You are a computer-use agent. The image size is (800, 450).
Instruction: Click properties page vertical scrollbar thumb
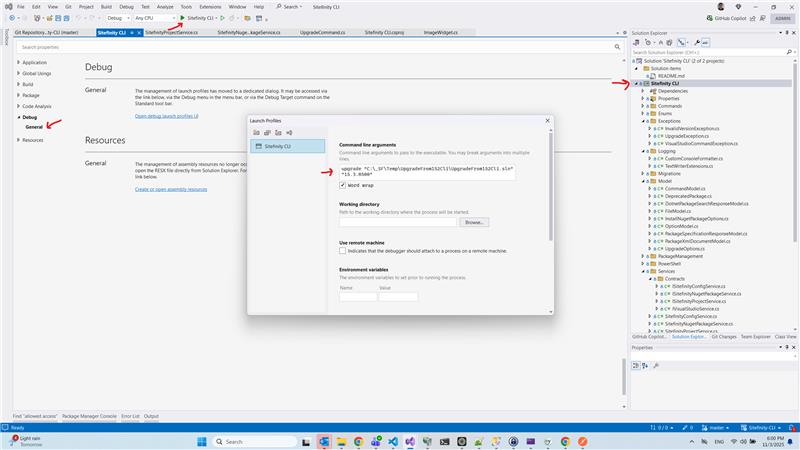(623, 377)
